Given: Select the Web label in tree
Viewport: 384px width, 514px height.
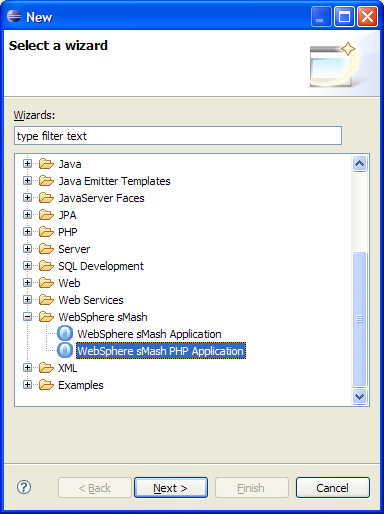Looking at the screenshot, I should [x=69, y=283].
